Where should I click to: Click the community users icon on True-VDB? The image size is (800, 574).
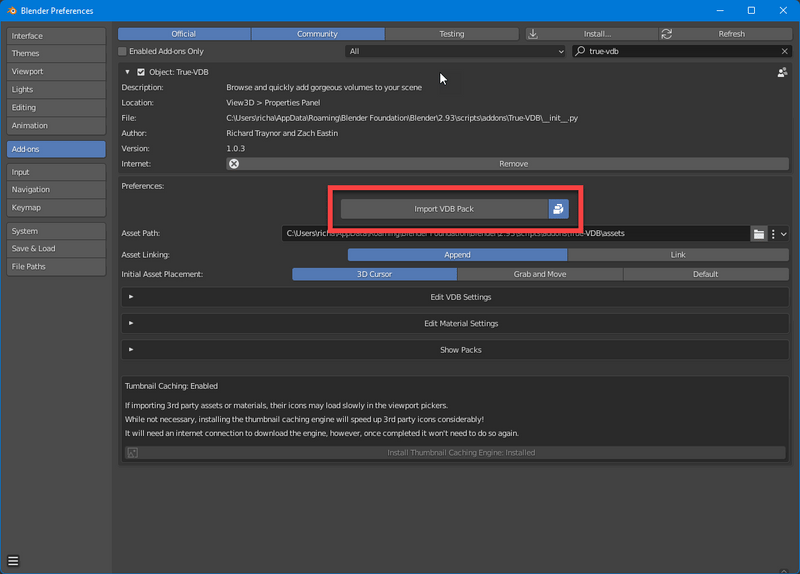click(782, 72)
